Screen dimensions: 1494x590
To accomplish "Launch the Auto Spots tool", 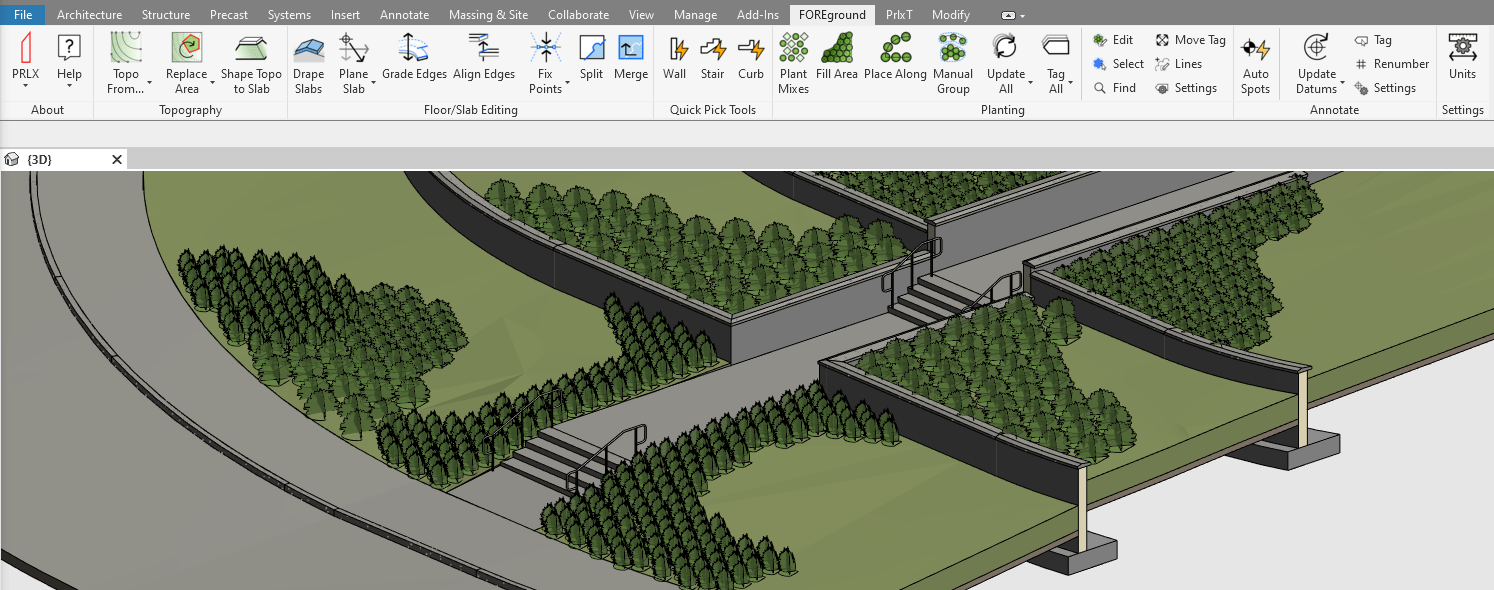I will [x=1255, y=63].
